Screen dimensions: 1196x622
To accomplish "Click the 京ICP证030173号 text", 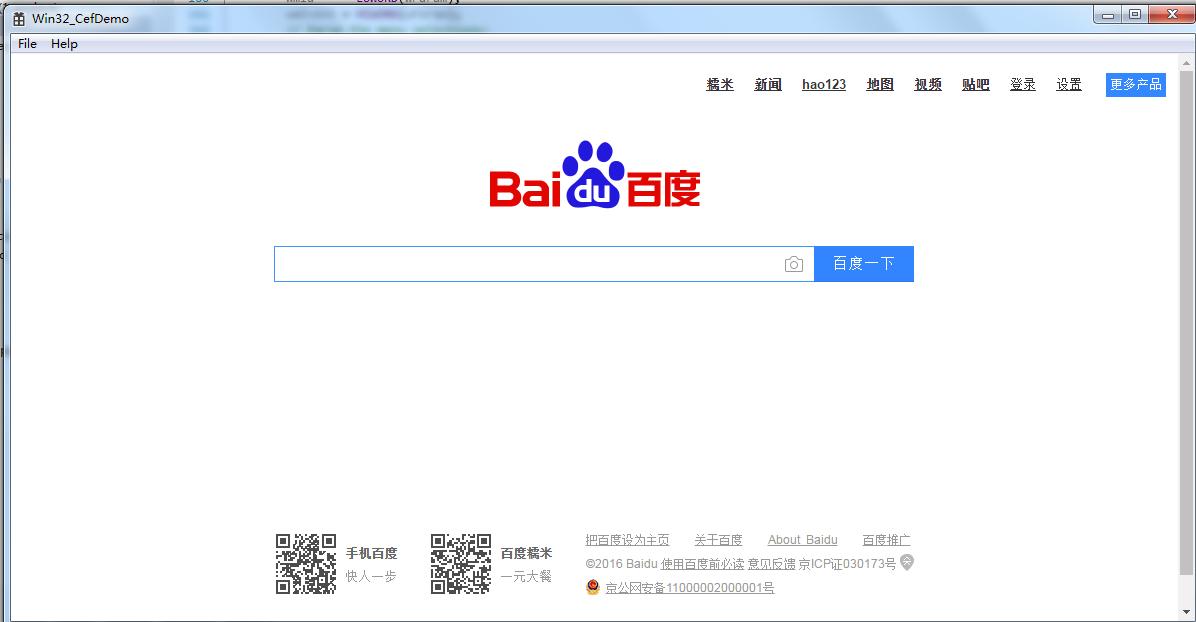I will point(847,564).
